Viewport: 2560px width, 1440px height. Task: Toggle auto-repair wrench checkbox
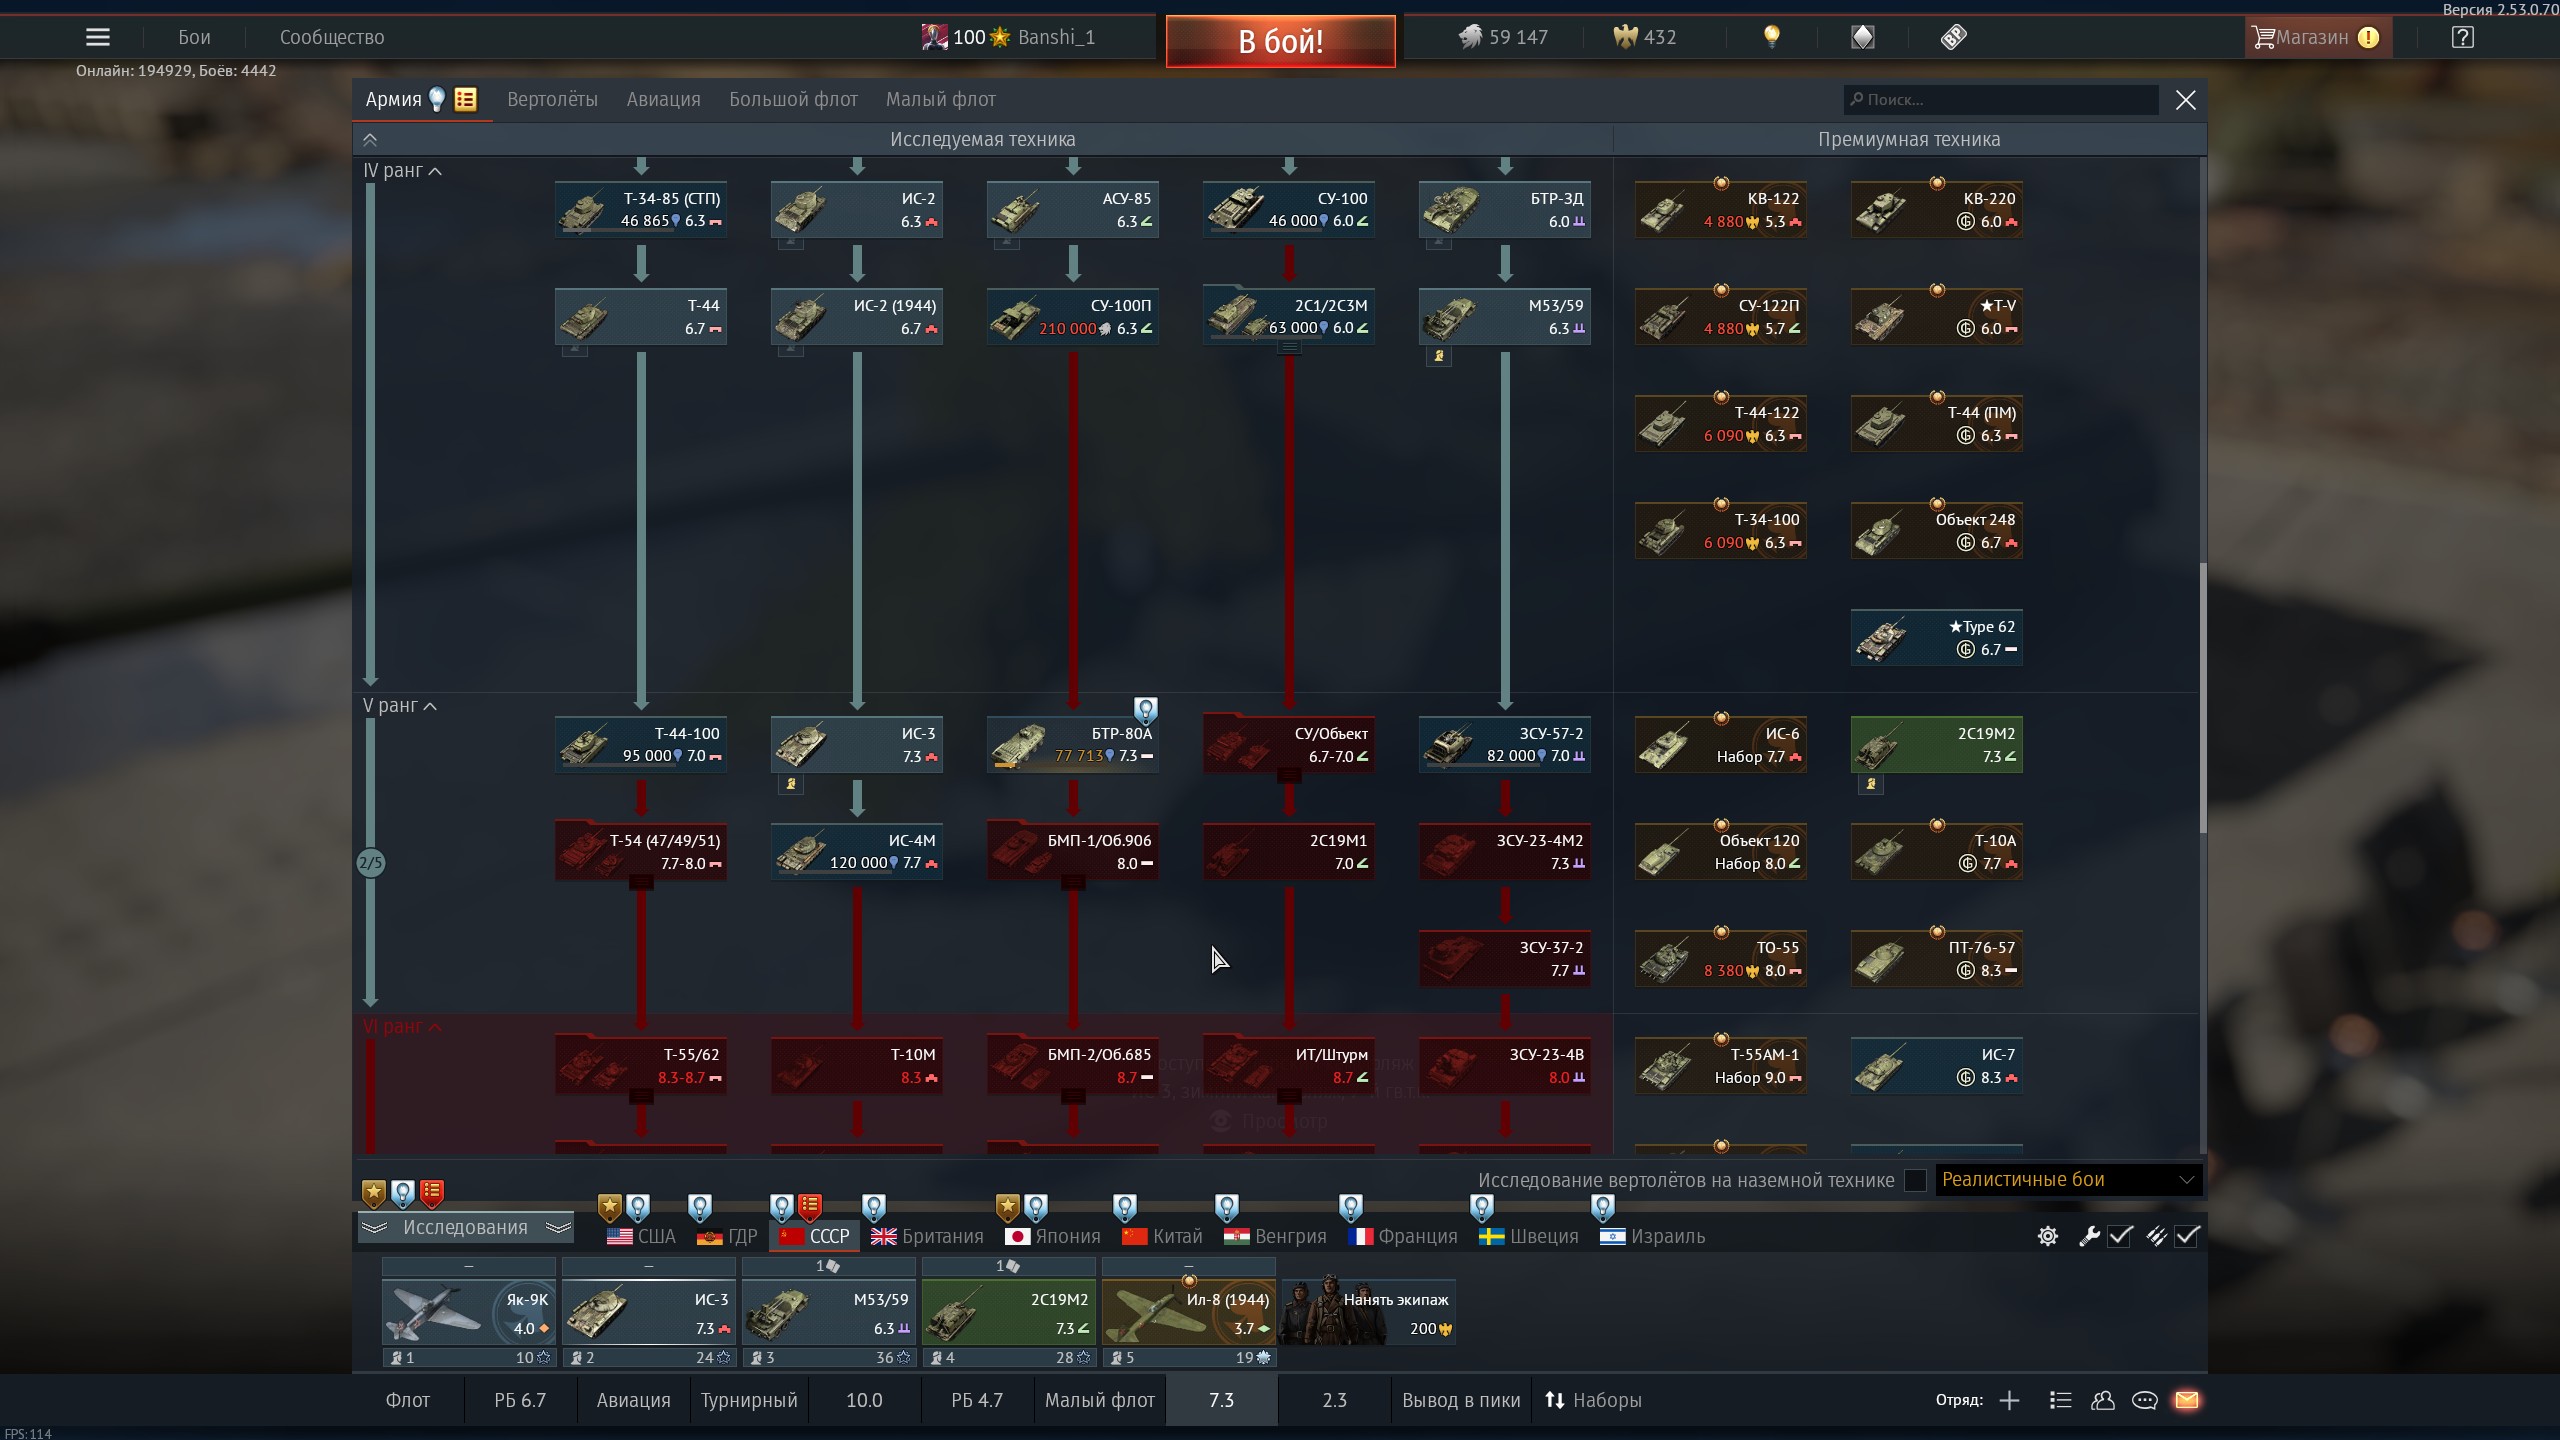point(2120,1236)
